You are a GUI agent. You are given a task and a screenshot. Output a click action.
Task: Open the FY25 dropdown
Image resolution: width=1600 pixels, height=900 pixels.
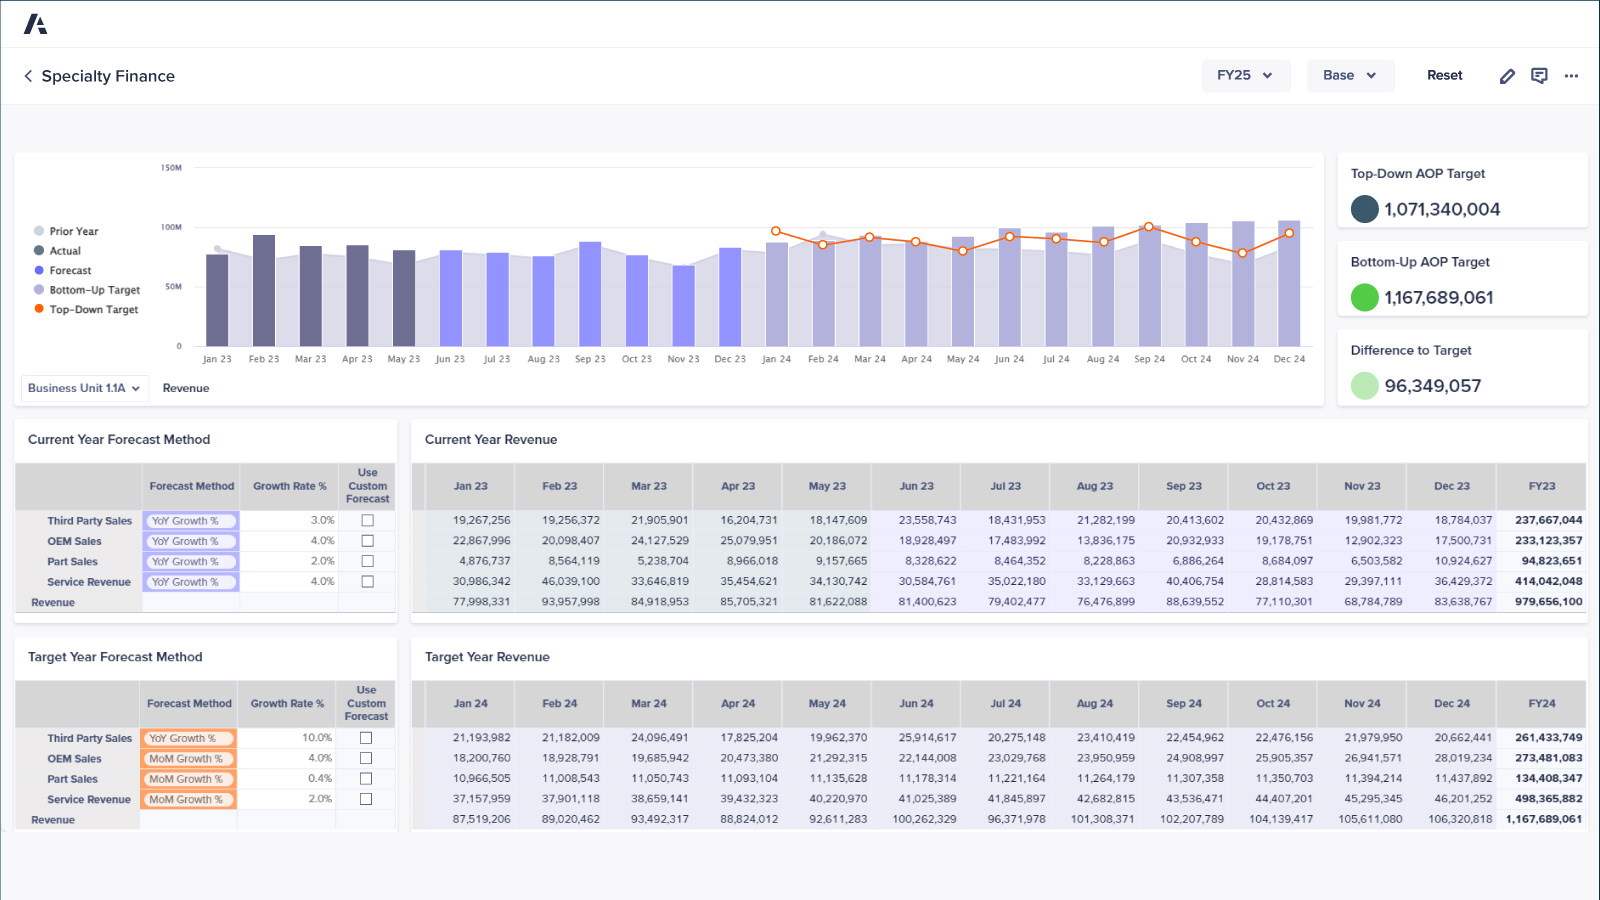coord(1245,75)
